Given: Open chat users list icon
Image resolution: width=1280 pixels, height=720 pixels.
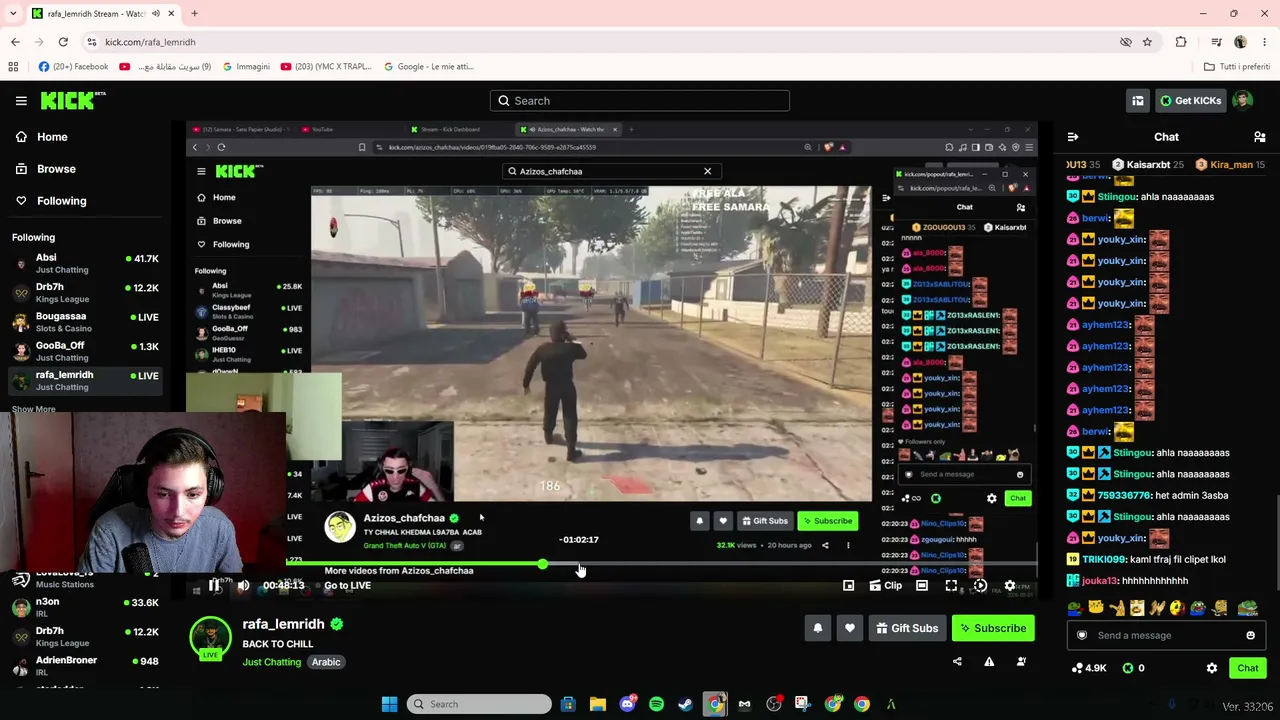Looking at the screenshot, I should [1260, 137].
